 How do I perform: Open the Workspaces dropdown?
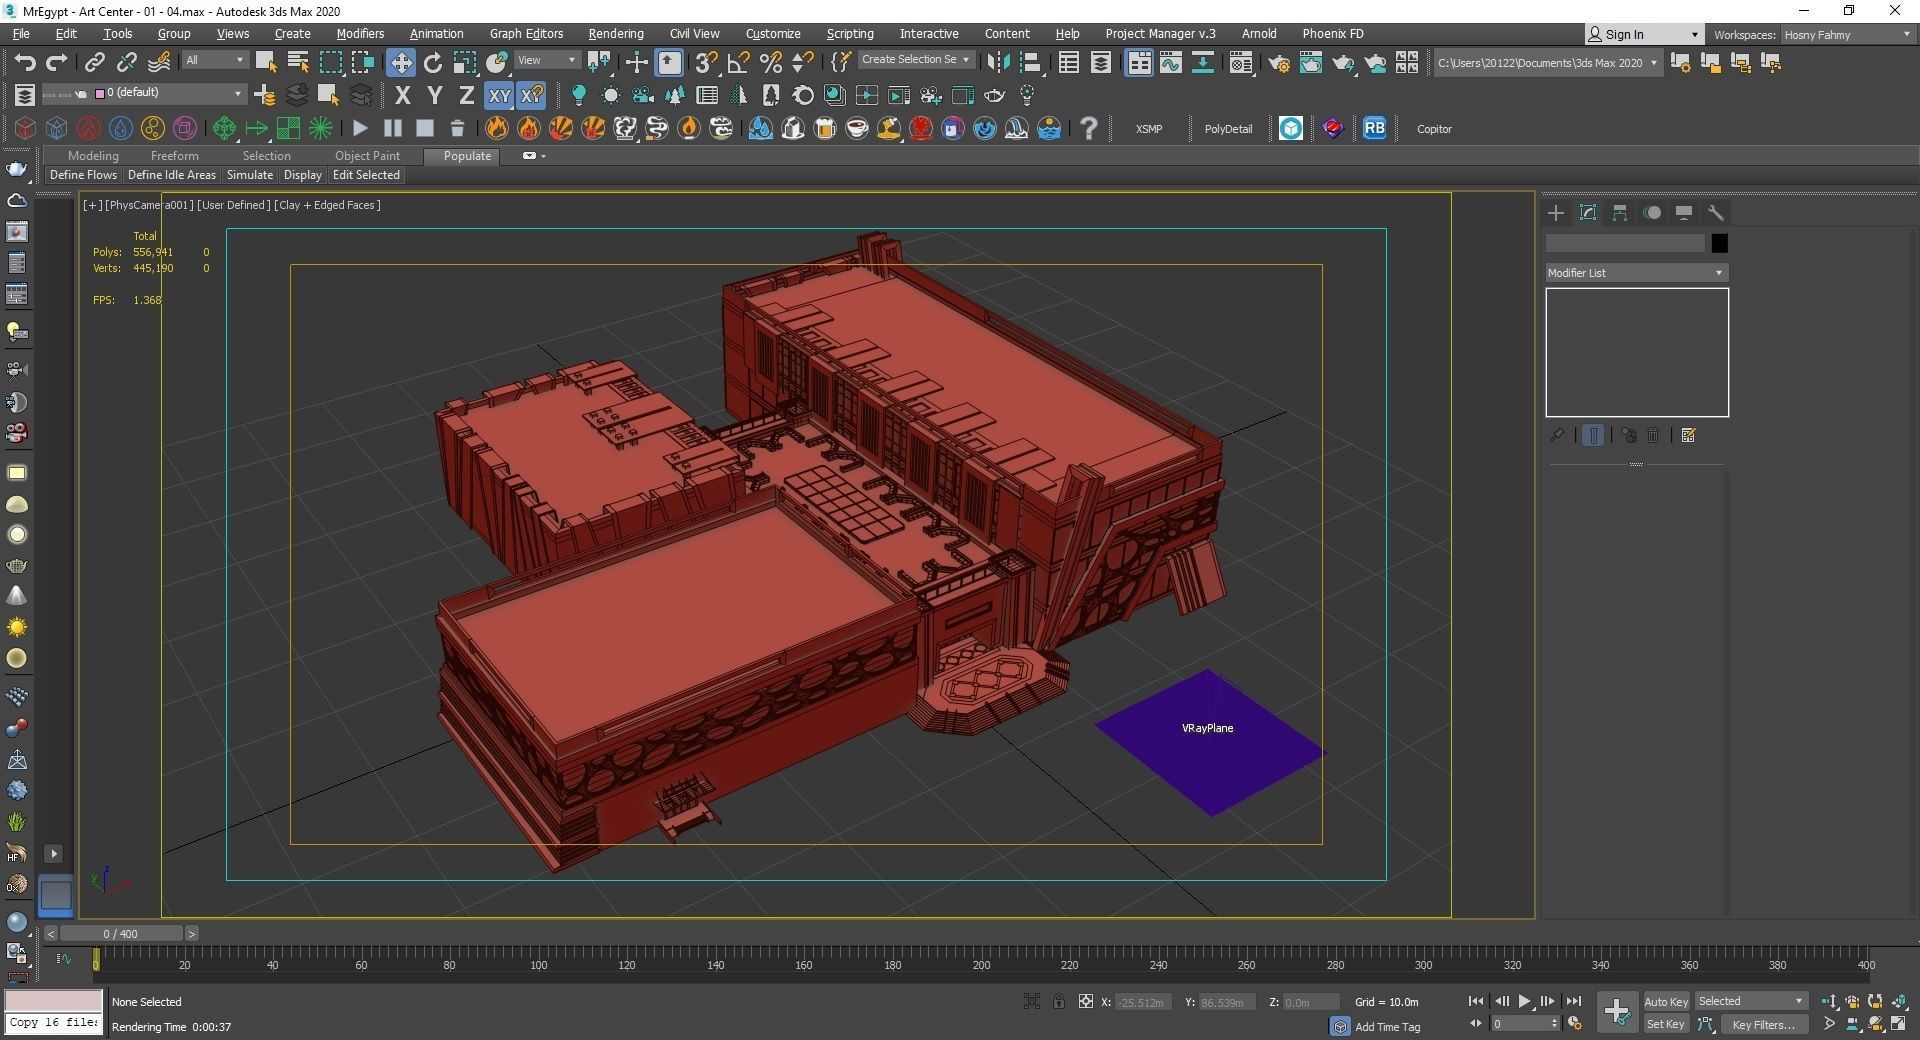tap(1845, 35)
